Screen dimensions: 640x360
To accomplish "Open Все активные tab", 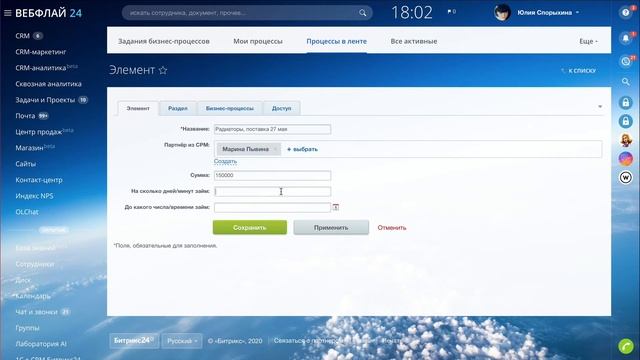I will (x=413, y=41).
